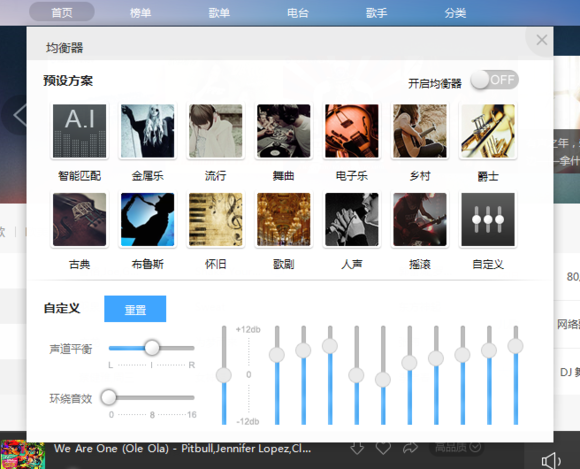Open the 电台 tab

[x=298, y=13]
